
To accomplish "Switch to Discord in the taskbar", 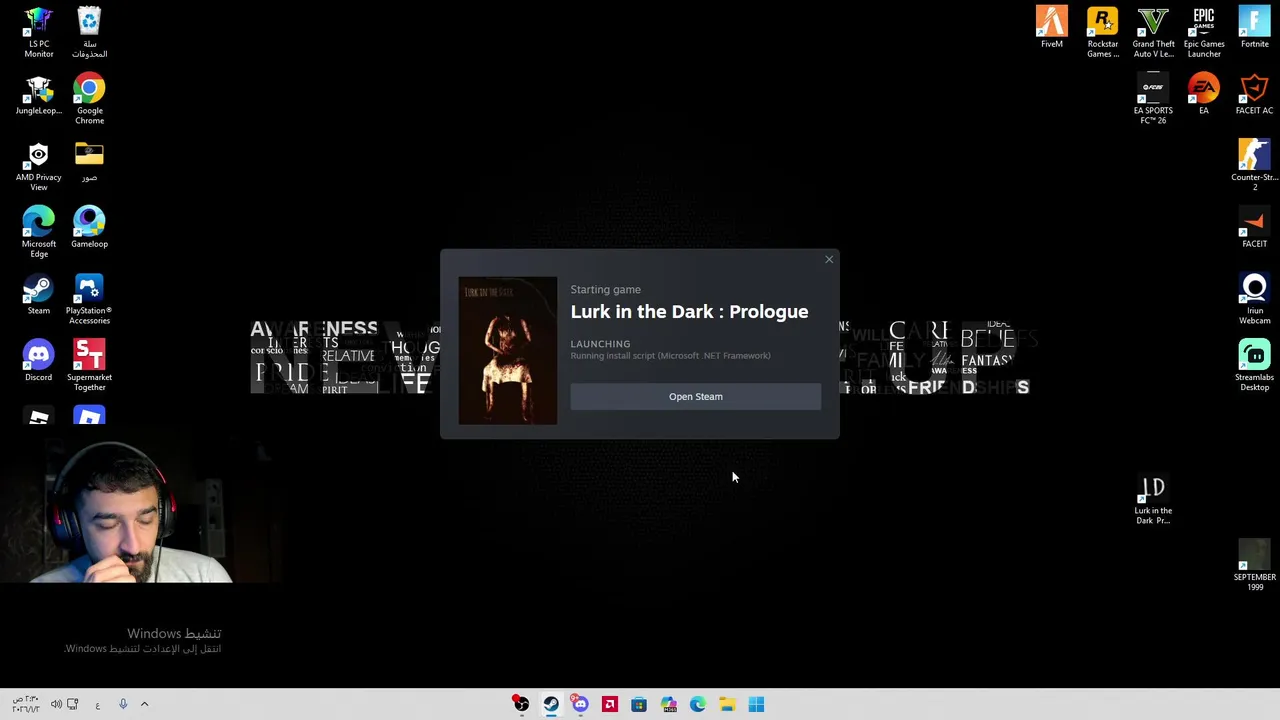I will (580, 705).
